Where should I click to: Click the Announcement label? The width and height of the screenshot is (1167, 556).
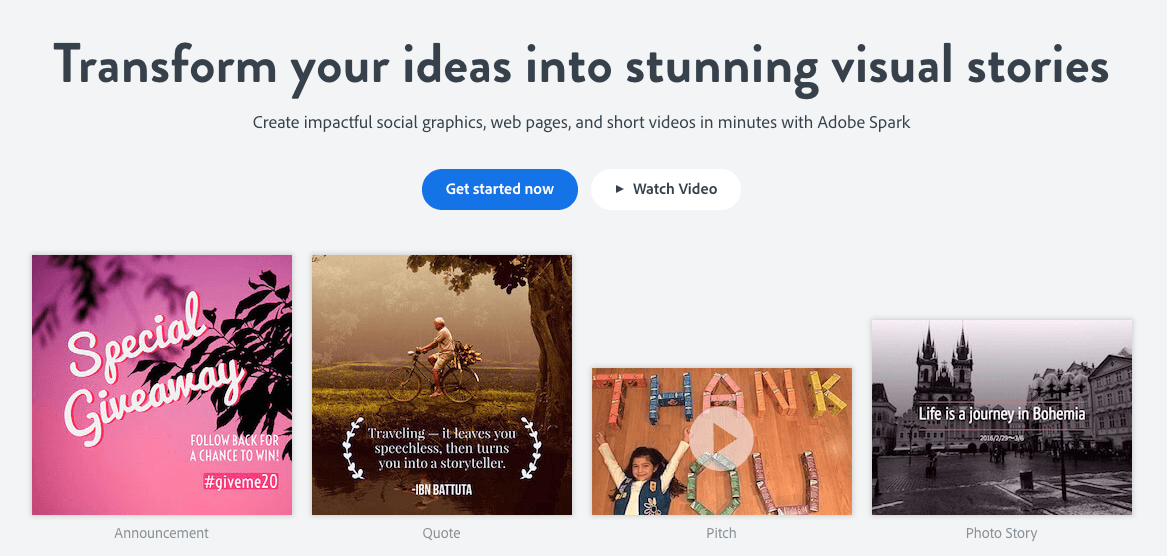click(162, 533)
